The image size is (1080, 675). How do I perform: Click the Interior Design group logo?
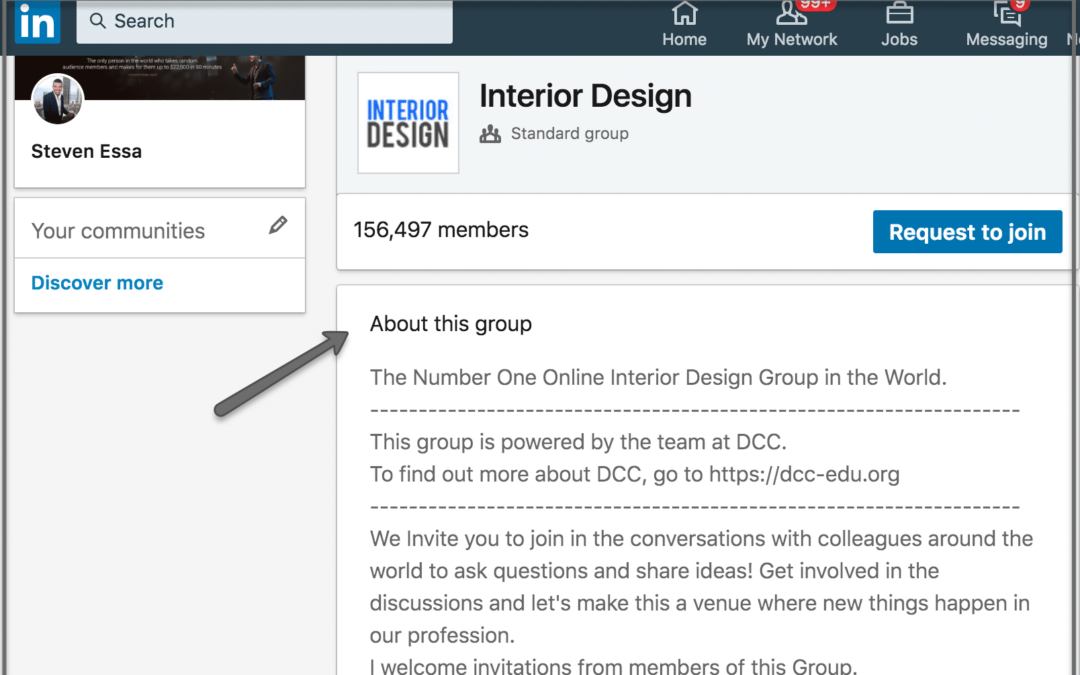click(408, 123)
